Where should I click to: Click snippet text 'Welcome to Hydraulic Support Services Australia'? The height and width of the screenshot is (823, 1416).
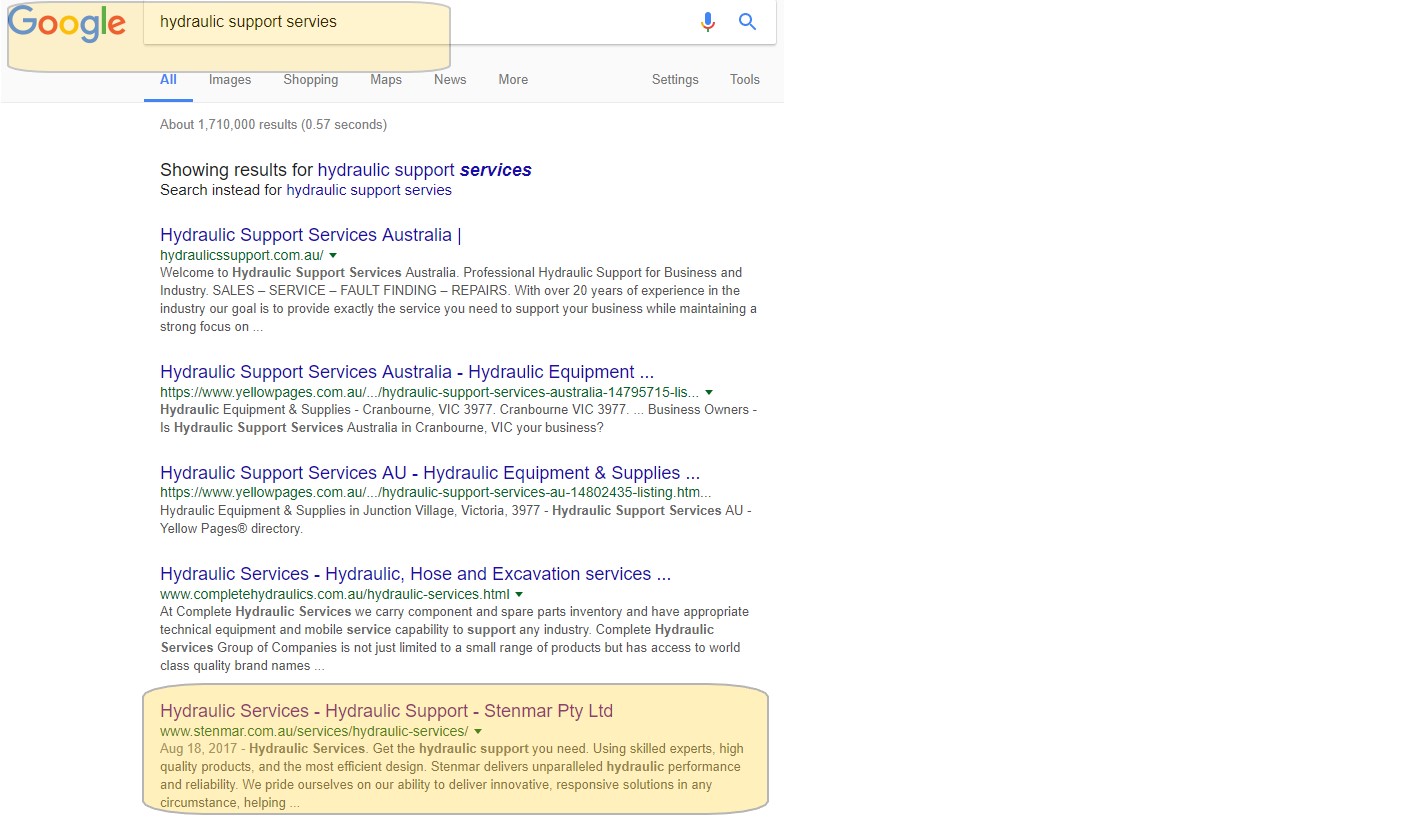click(x=310, y=273)
